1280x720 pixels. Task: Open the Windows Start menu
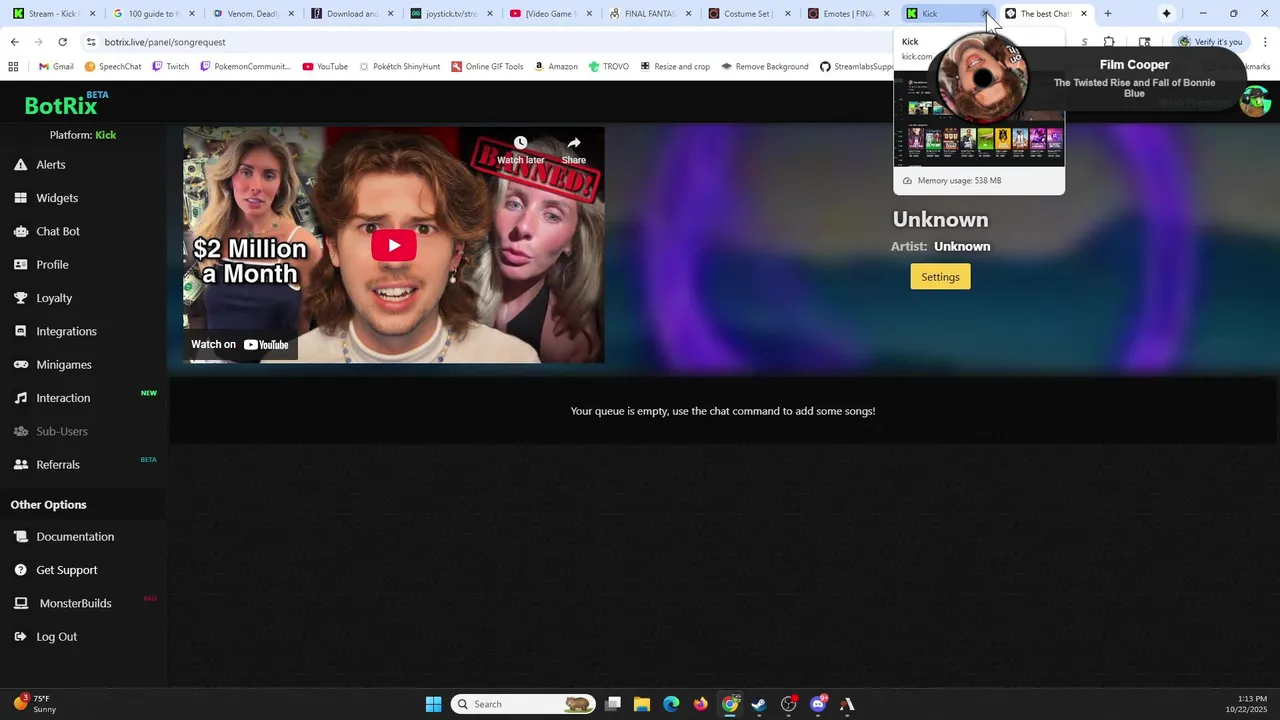433,704
